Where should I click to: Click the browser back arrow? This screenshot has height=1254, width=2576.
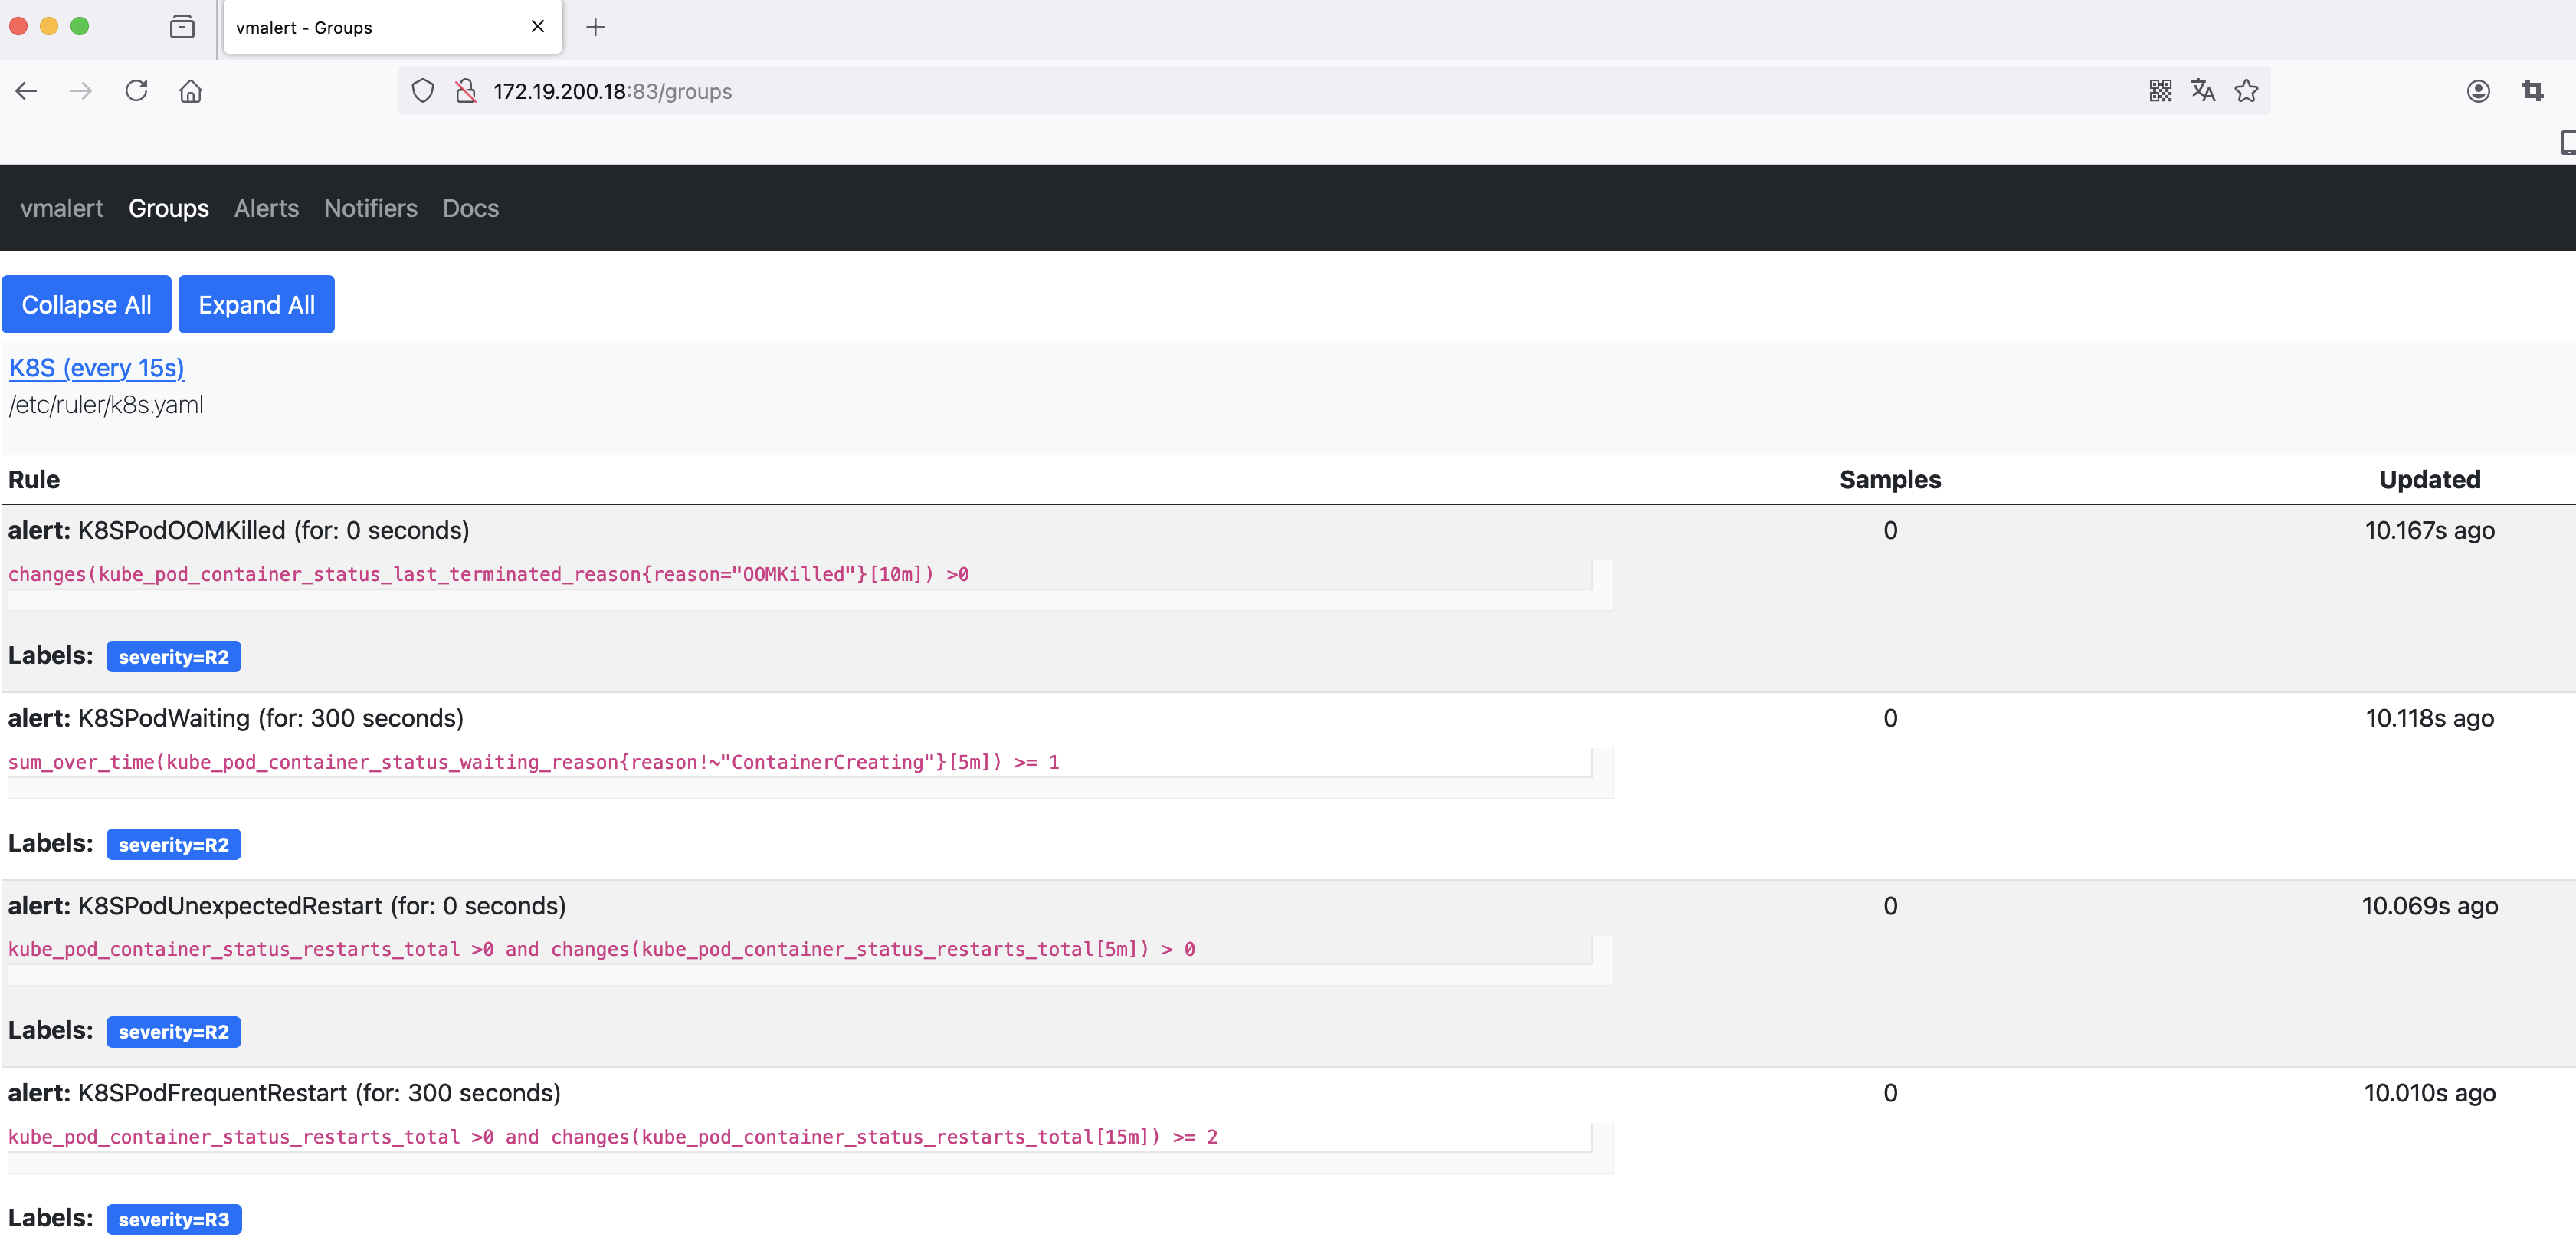[27, 91]
